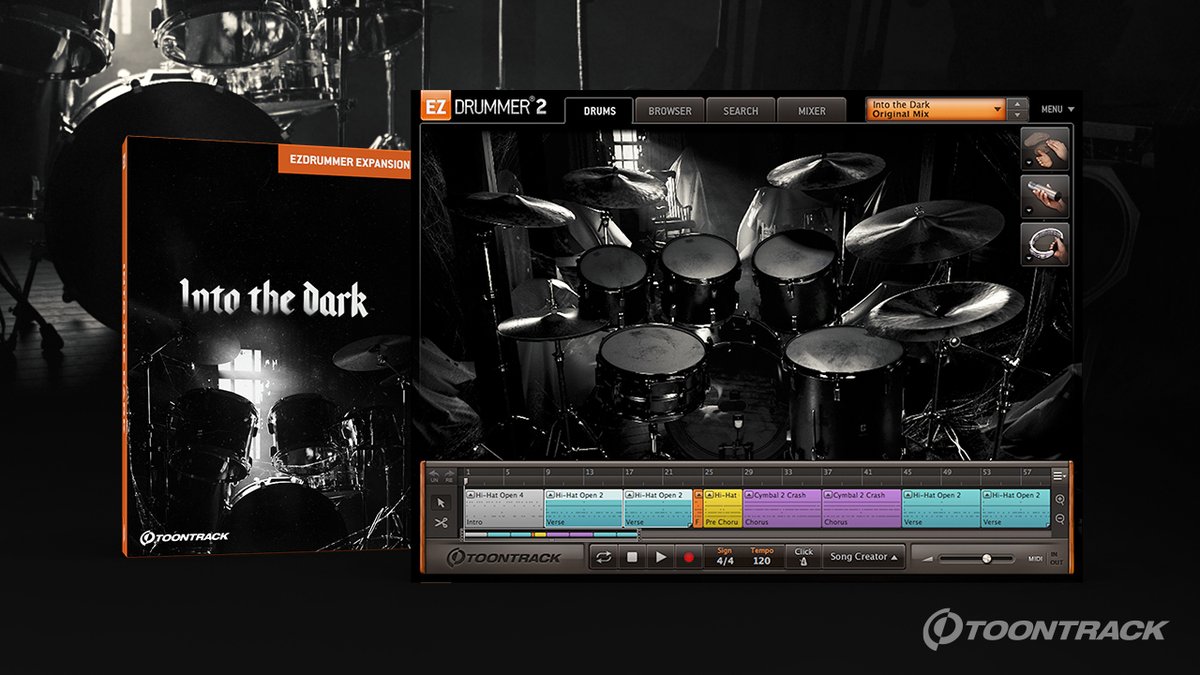
Task: Switch to the BROWSER tab
Action: point(669,110)
